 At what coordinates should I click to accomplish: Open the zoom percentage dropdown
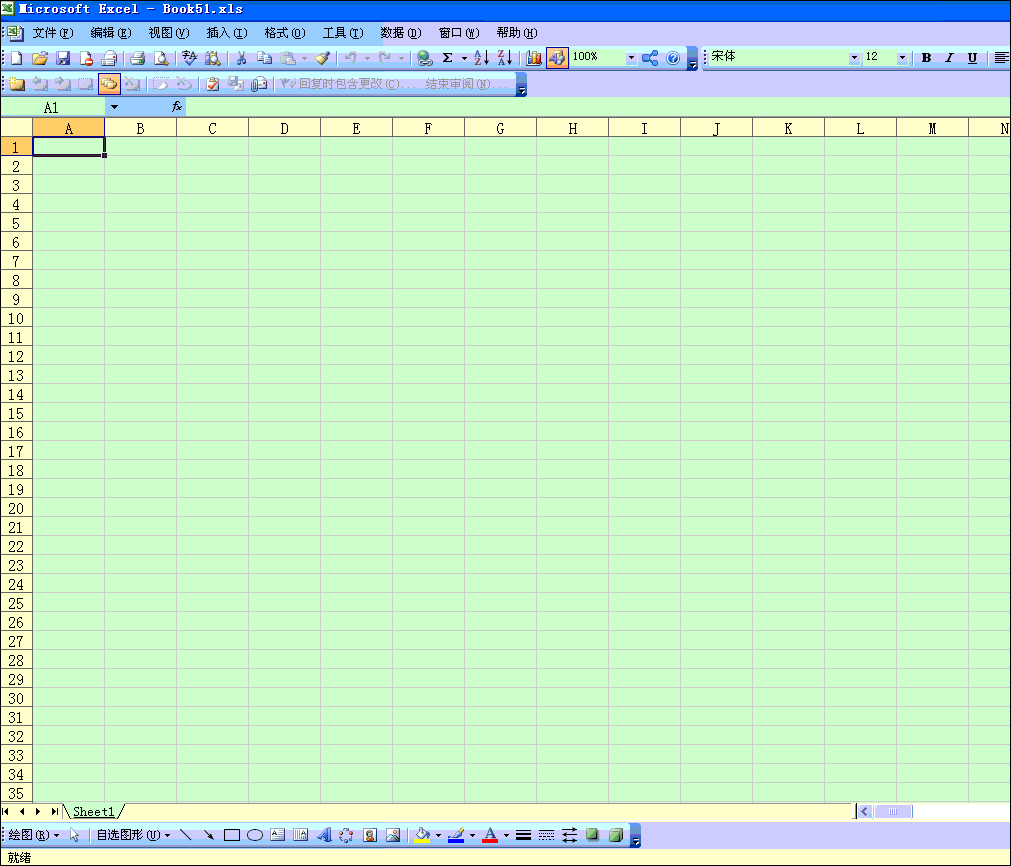(632, 58)
